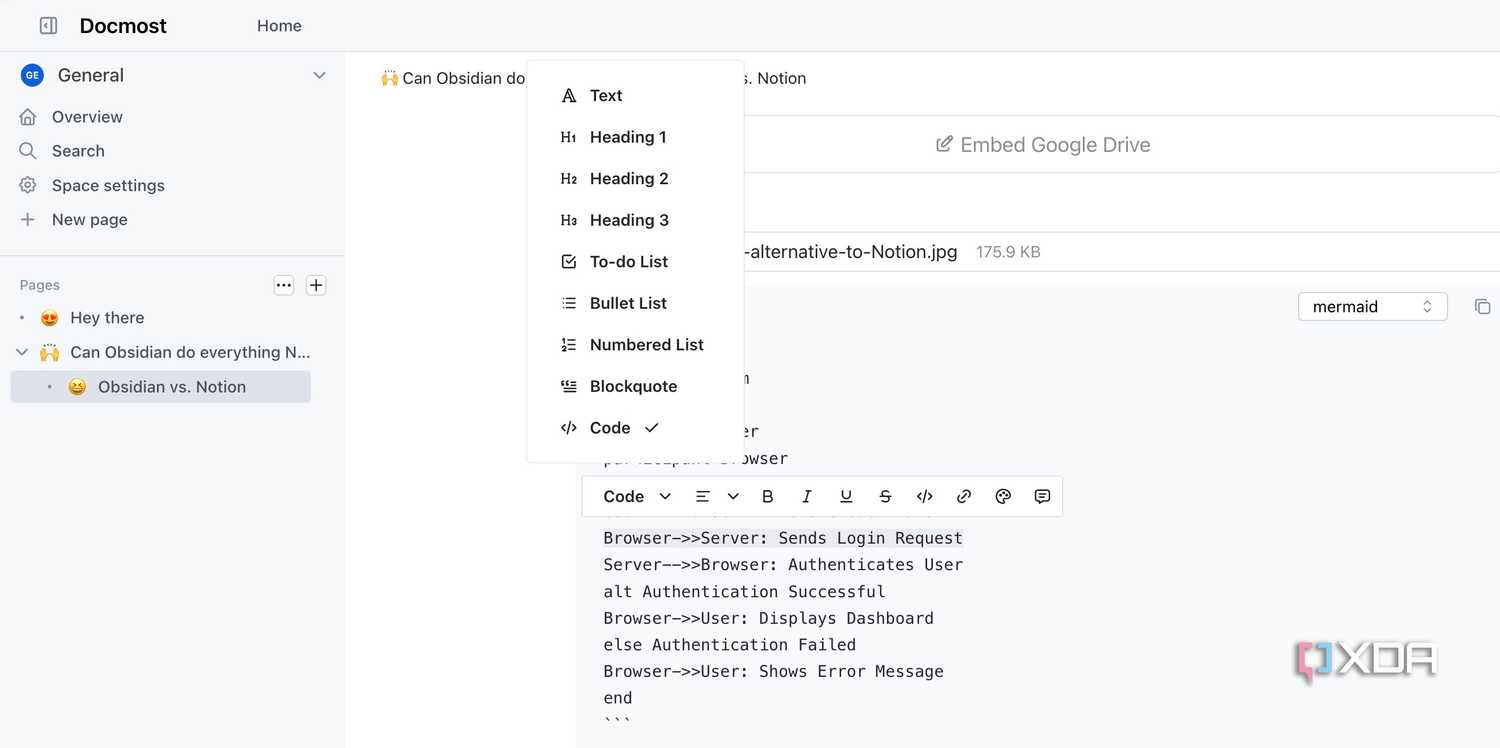
Task: Go to the Home link
Action: (279, 26)
